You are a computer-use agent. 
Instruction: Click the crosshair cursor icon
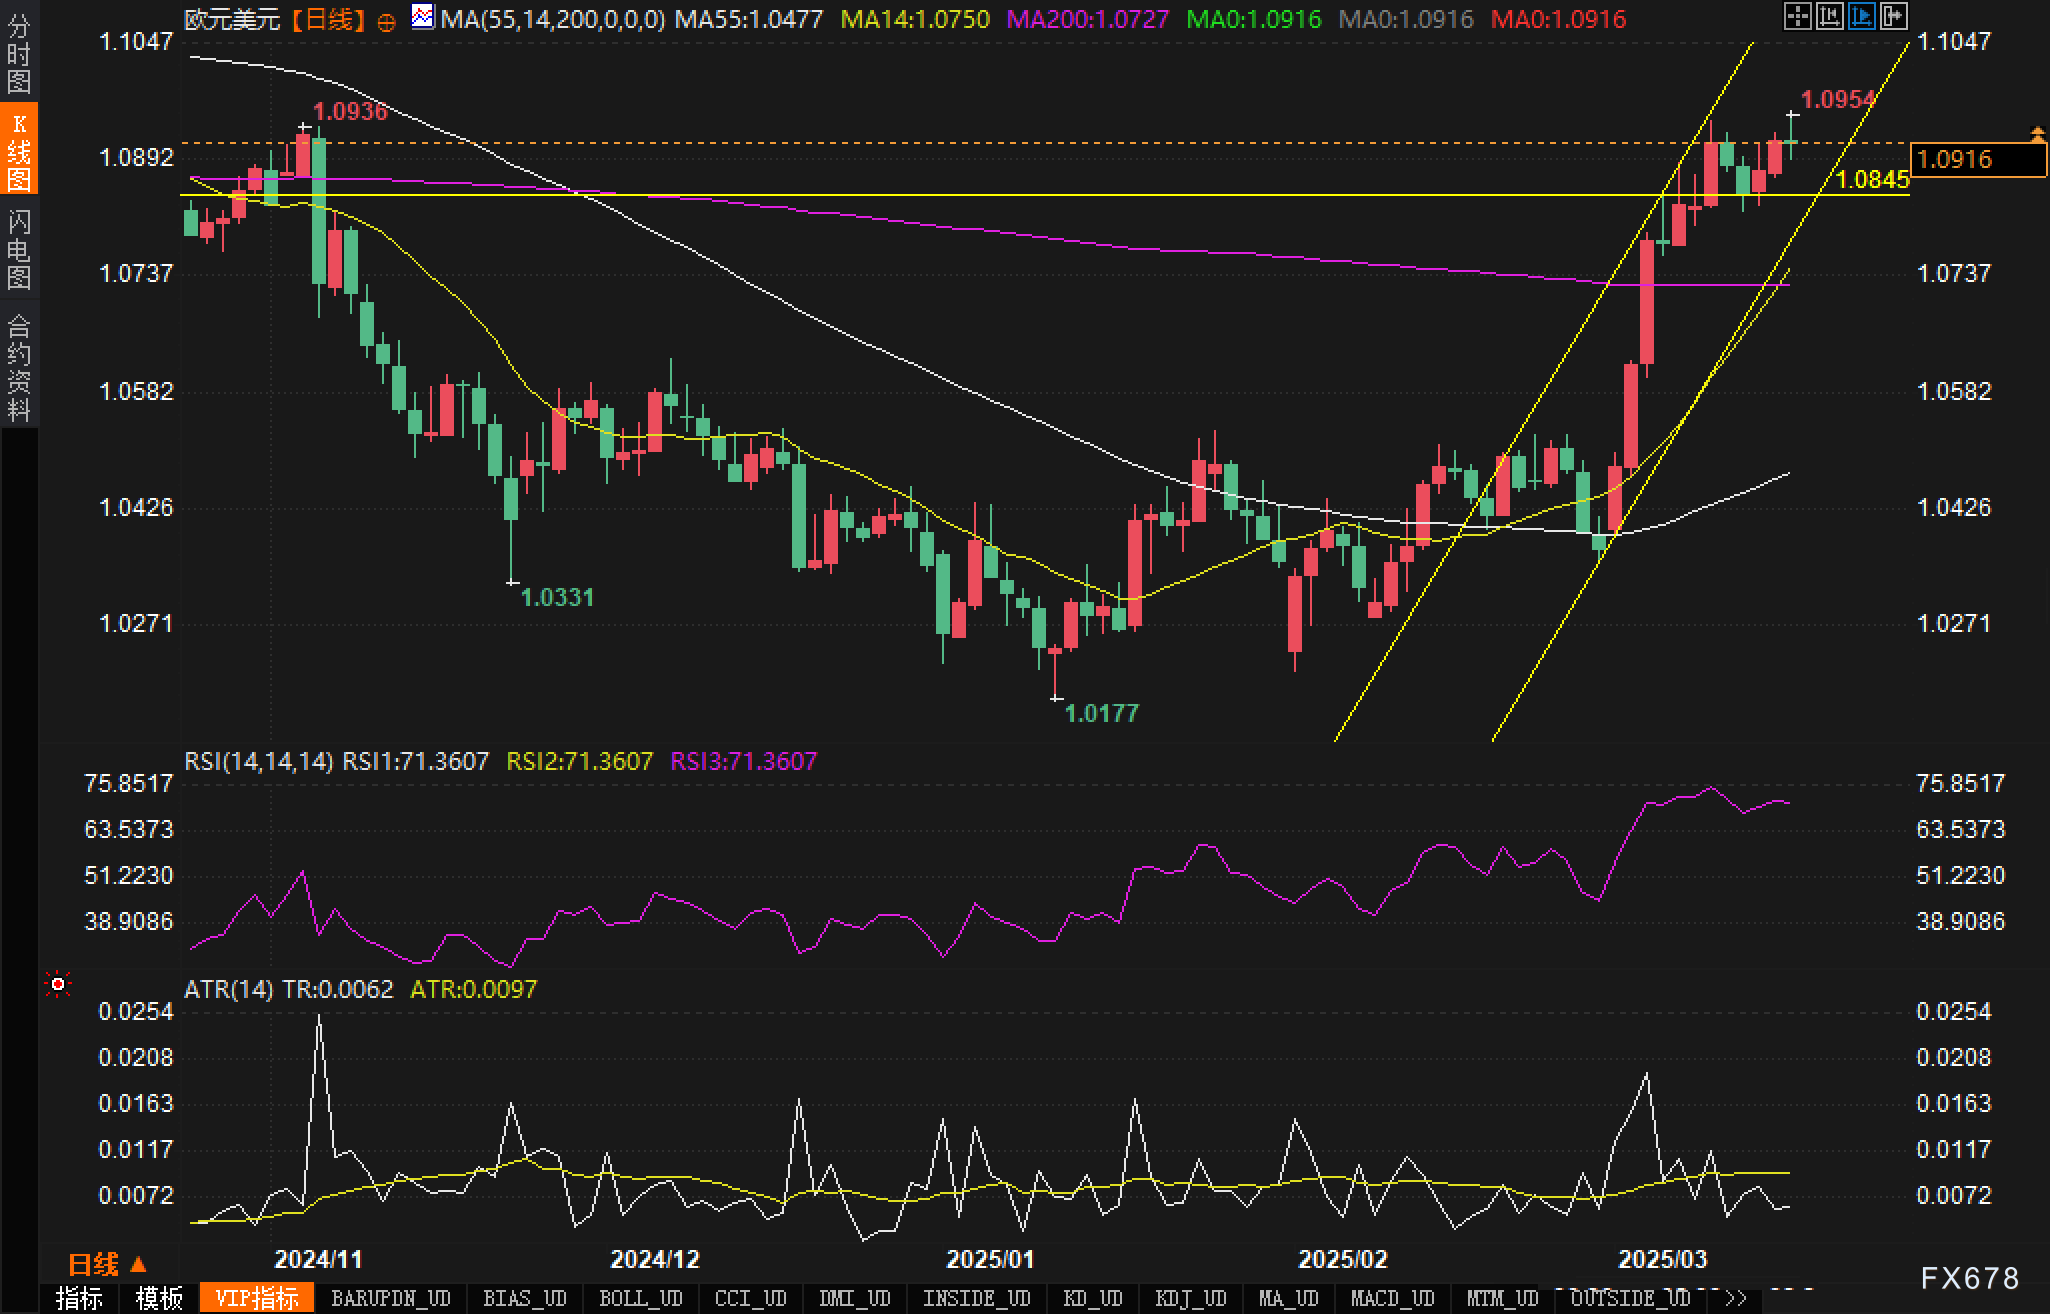click(x=1797, y=16)
